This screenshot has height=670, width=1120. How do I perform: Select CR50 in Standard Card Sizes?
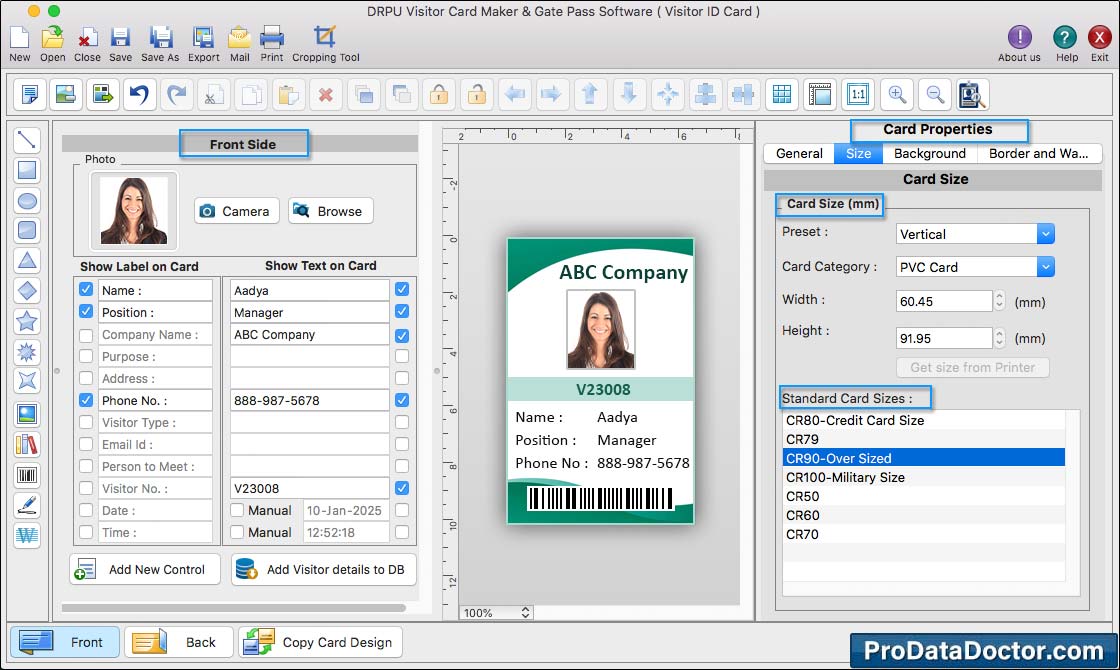[924, 496]
